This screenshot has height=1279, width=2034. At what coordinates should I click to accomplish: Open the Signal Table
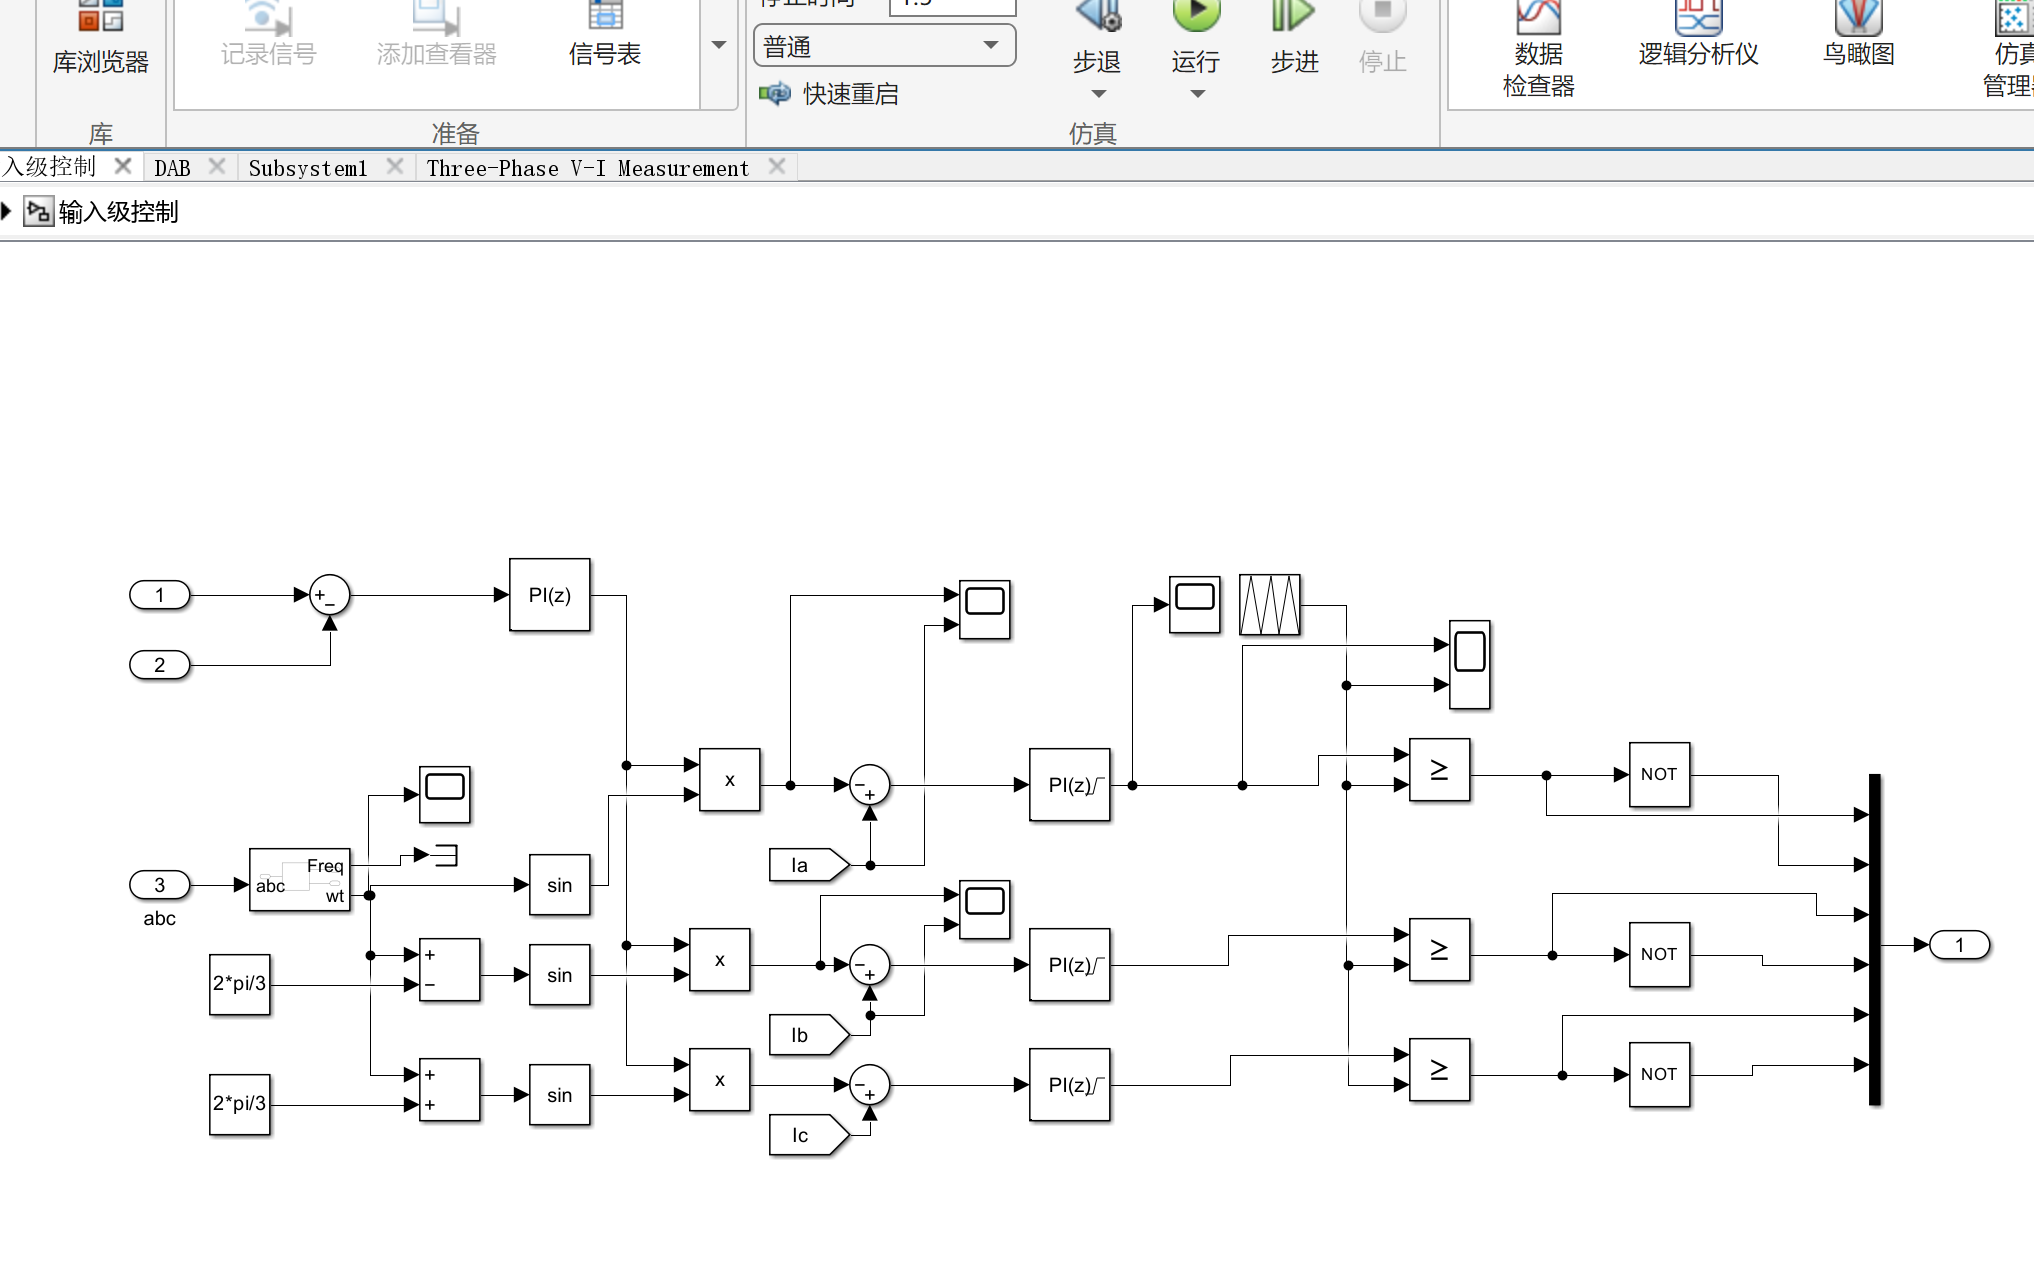click(604, 35)
